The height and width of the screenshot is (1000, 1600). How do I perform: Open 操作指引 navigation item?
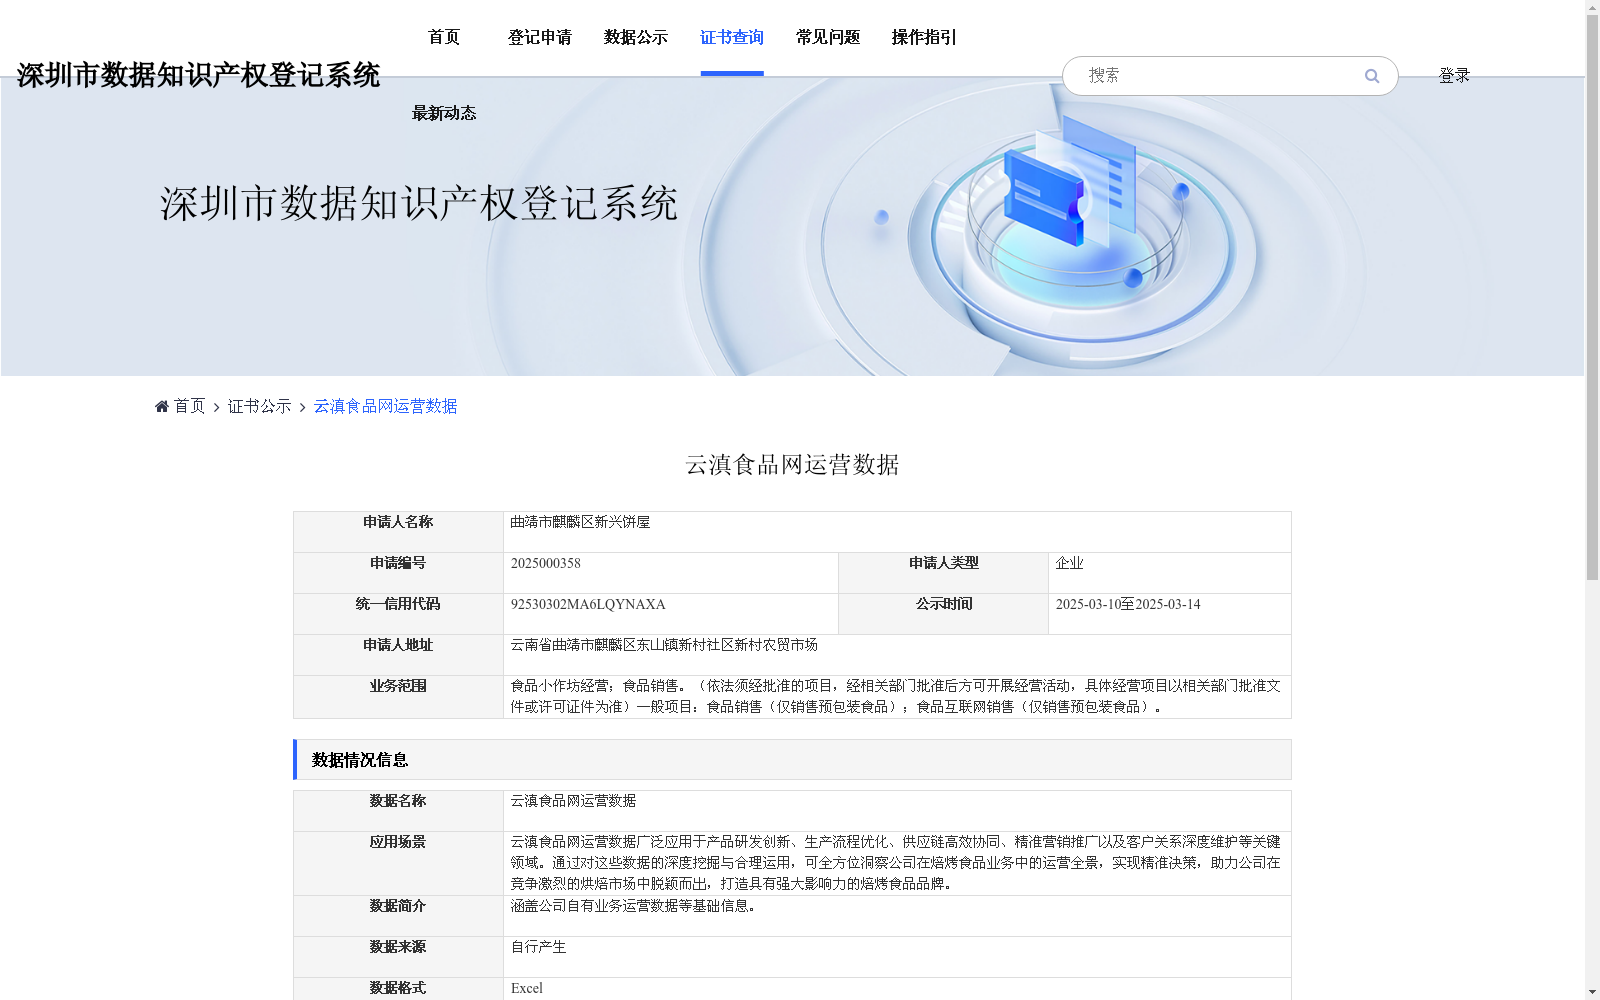point(924,37)
